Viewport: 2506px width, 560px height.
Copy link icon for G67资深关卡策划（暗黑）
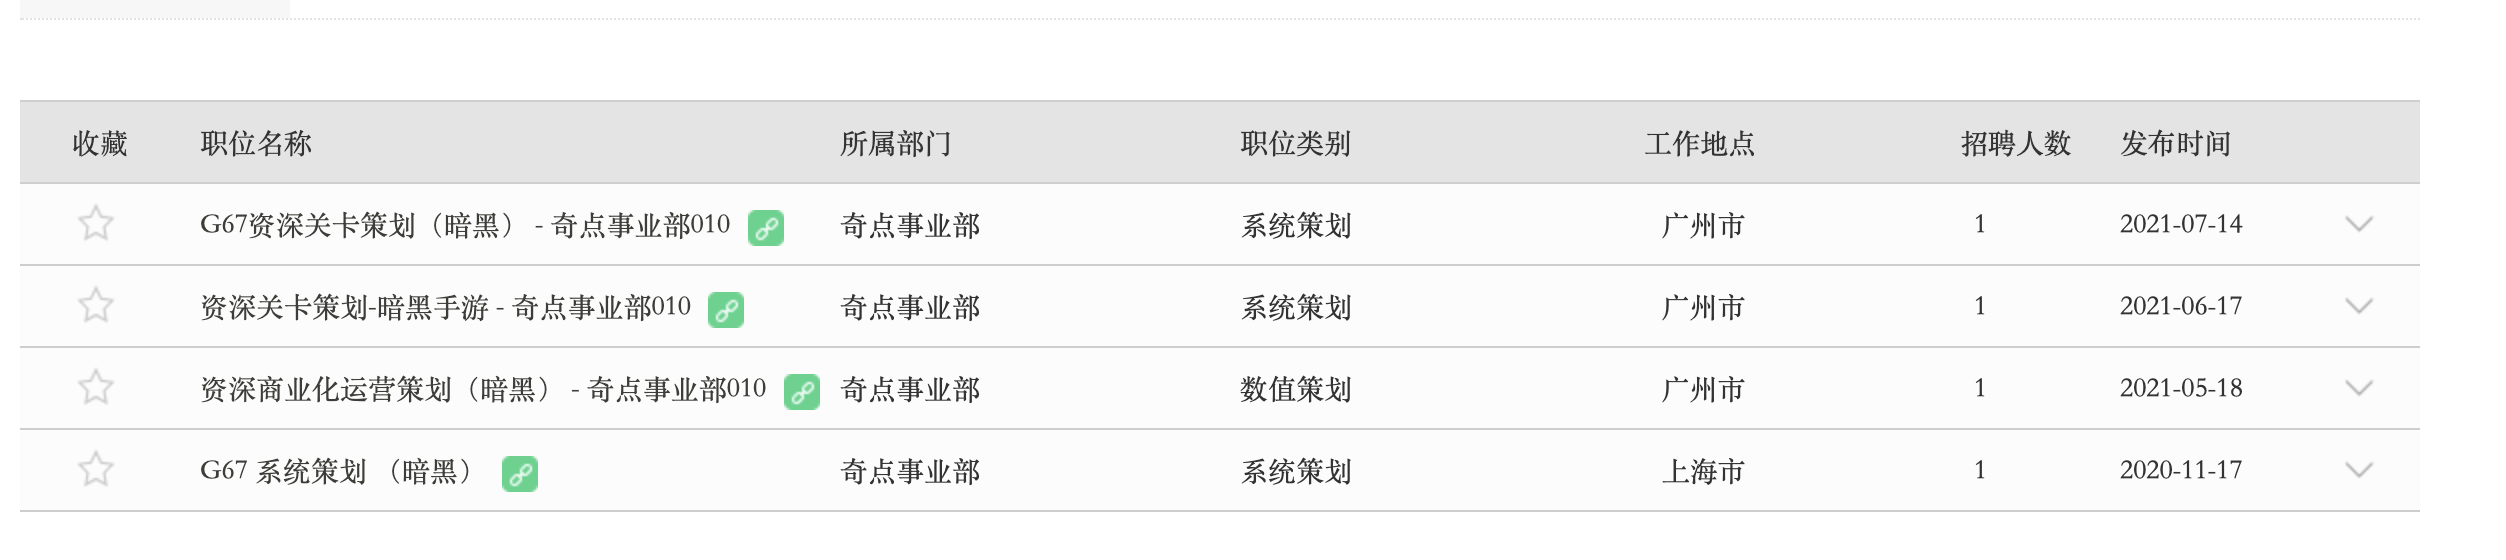766,228
